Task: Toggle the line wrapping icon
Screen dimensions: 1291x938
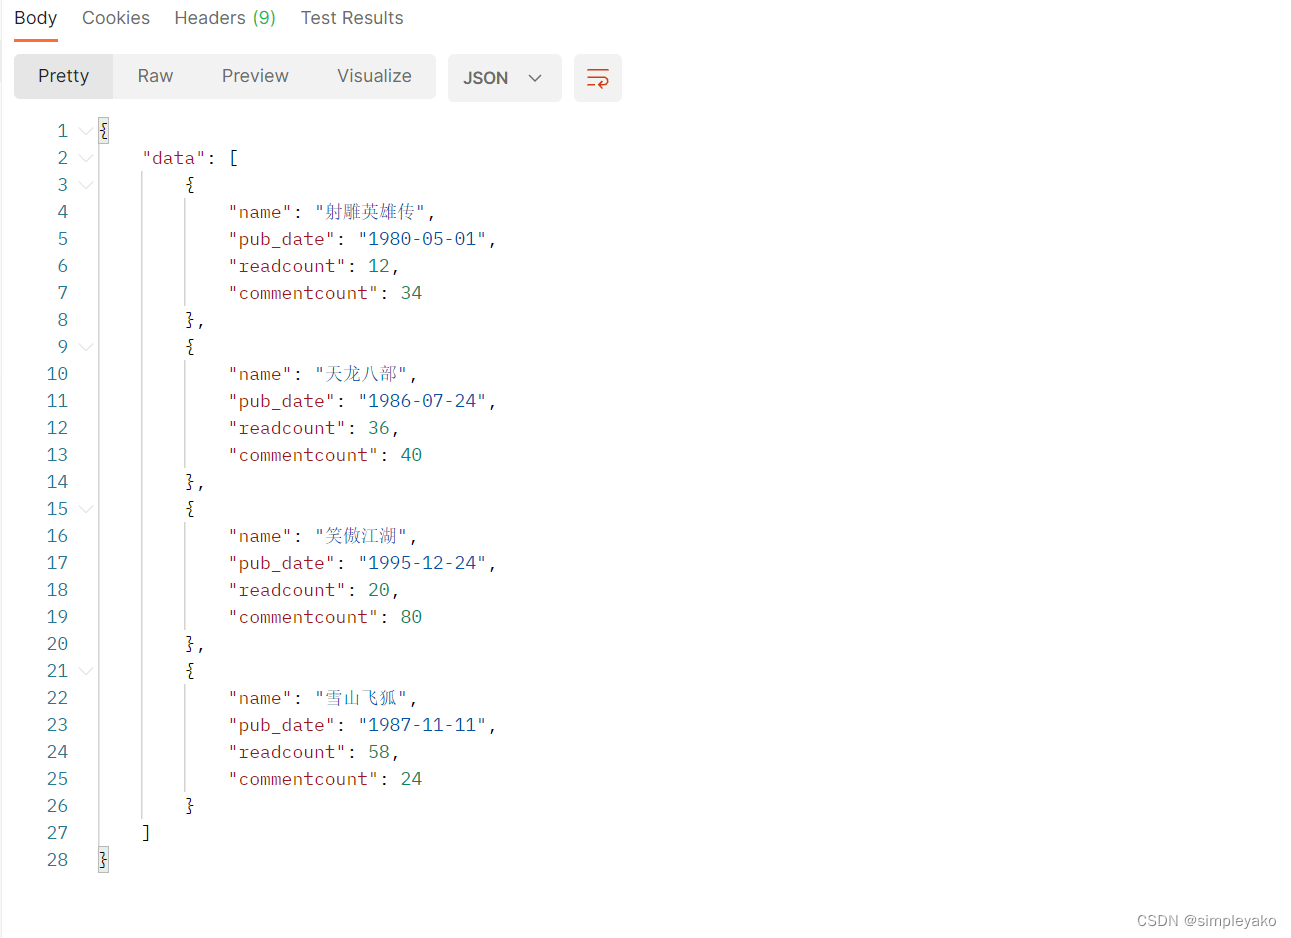Action: 597,77
